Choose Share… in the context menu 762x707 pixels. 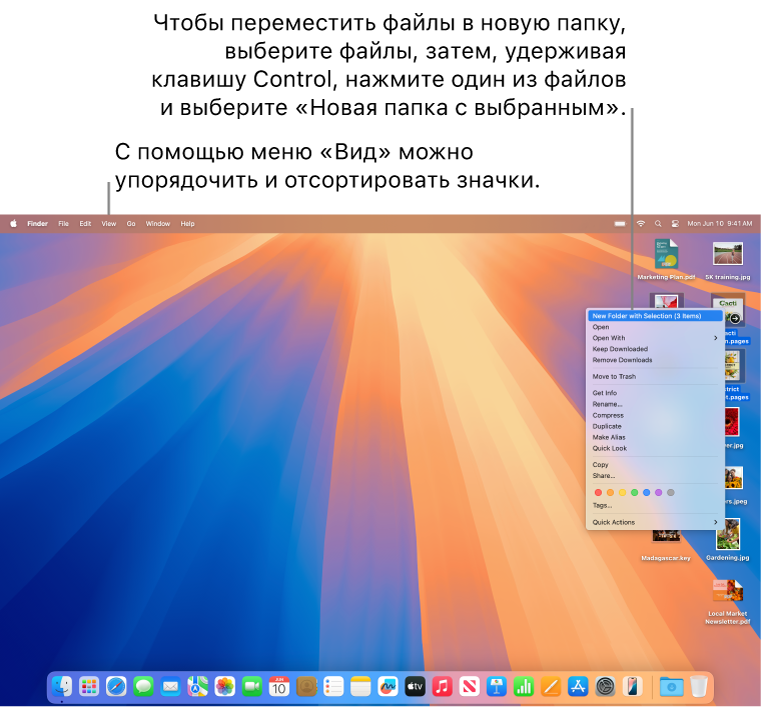pos(655,476)
